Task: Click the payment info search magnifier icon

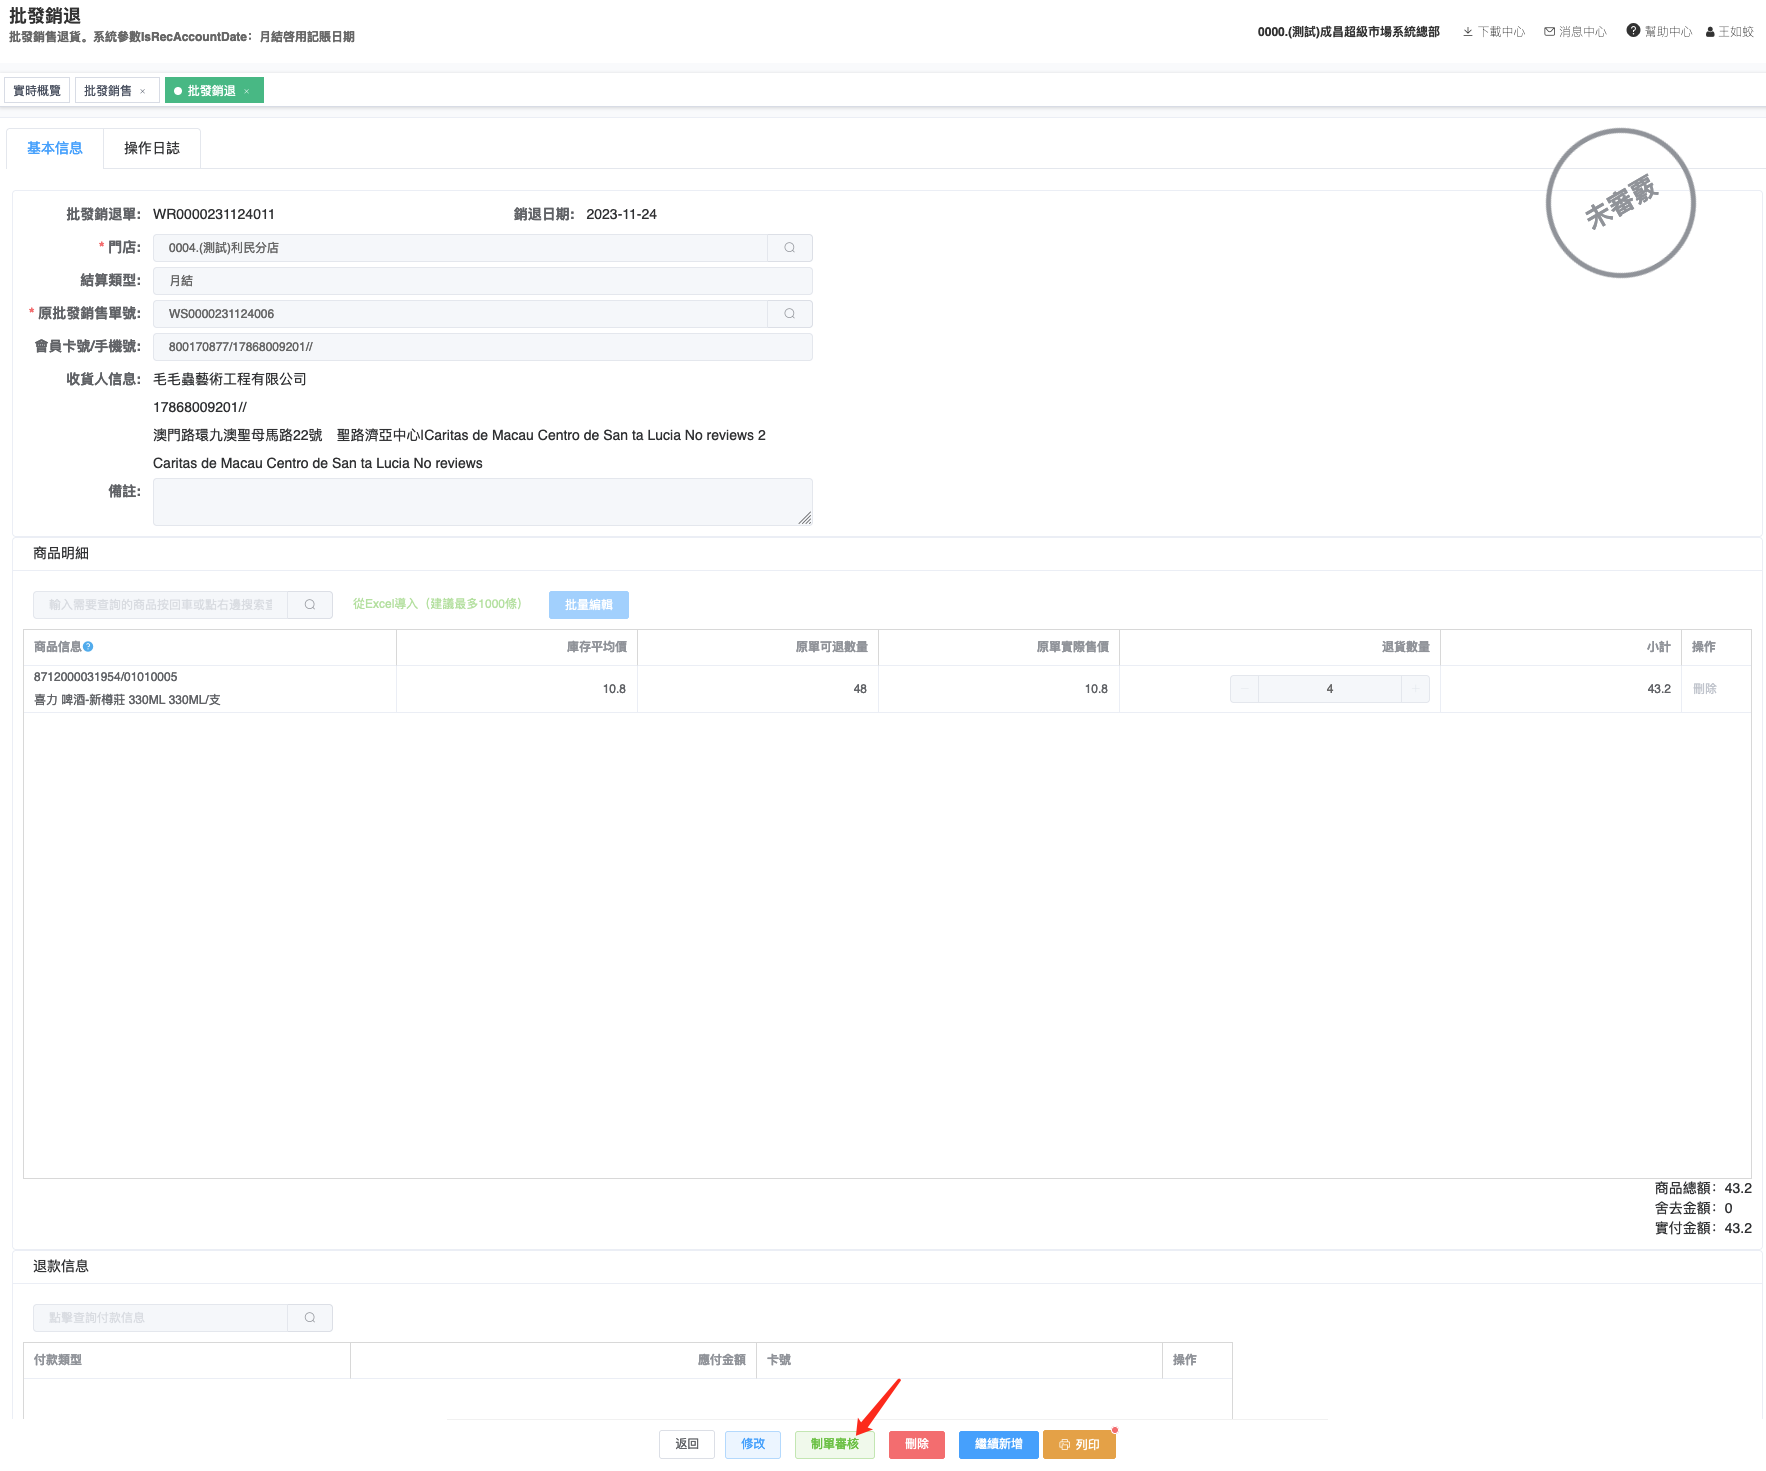Action: (x=310, y=1318)
